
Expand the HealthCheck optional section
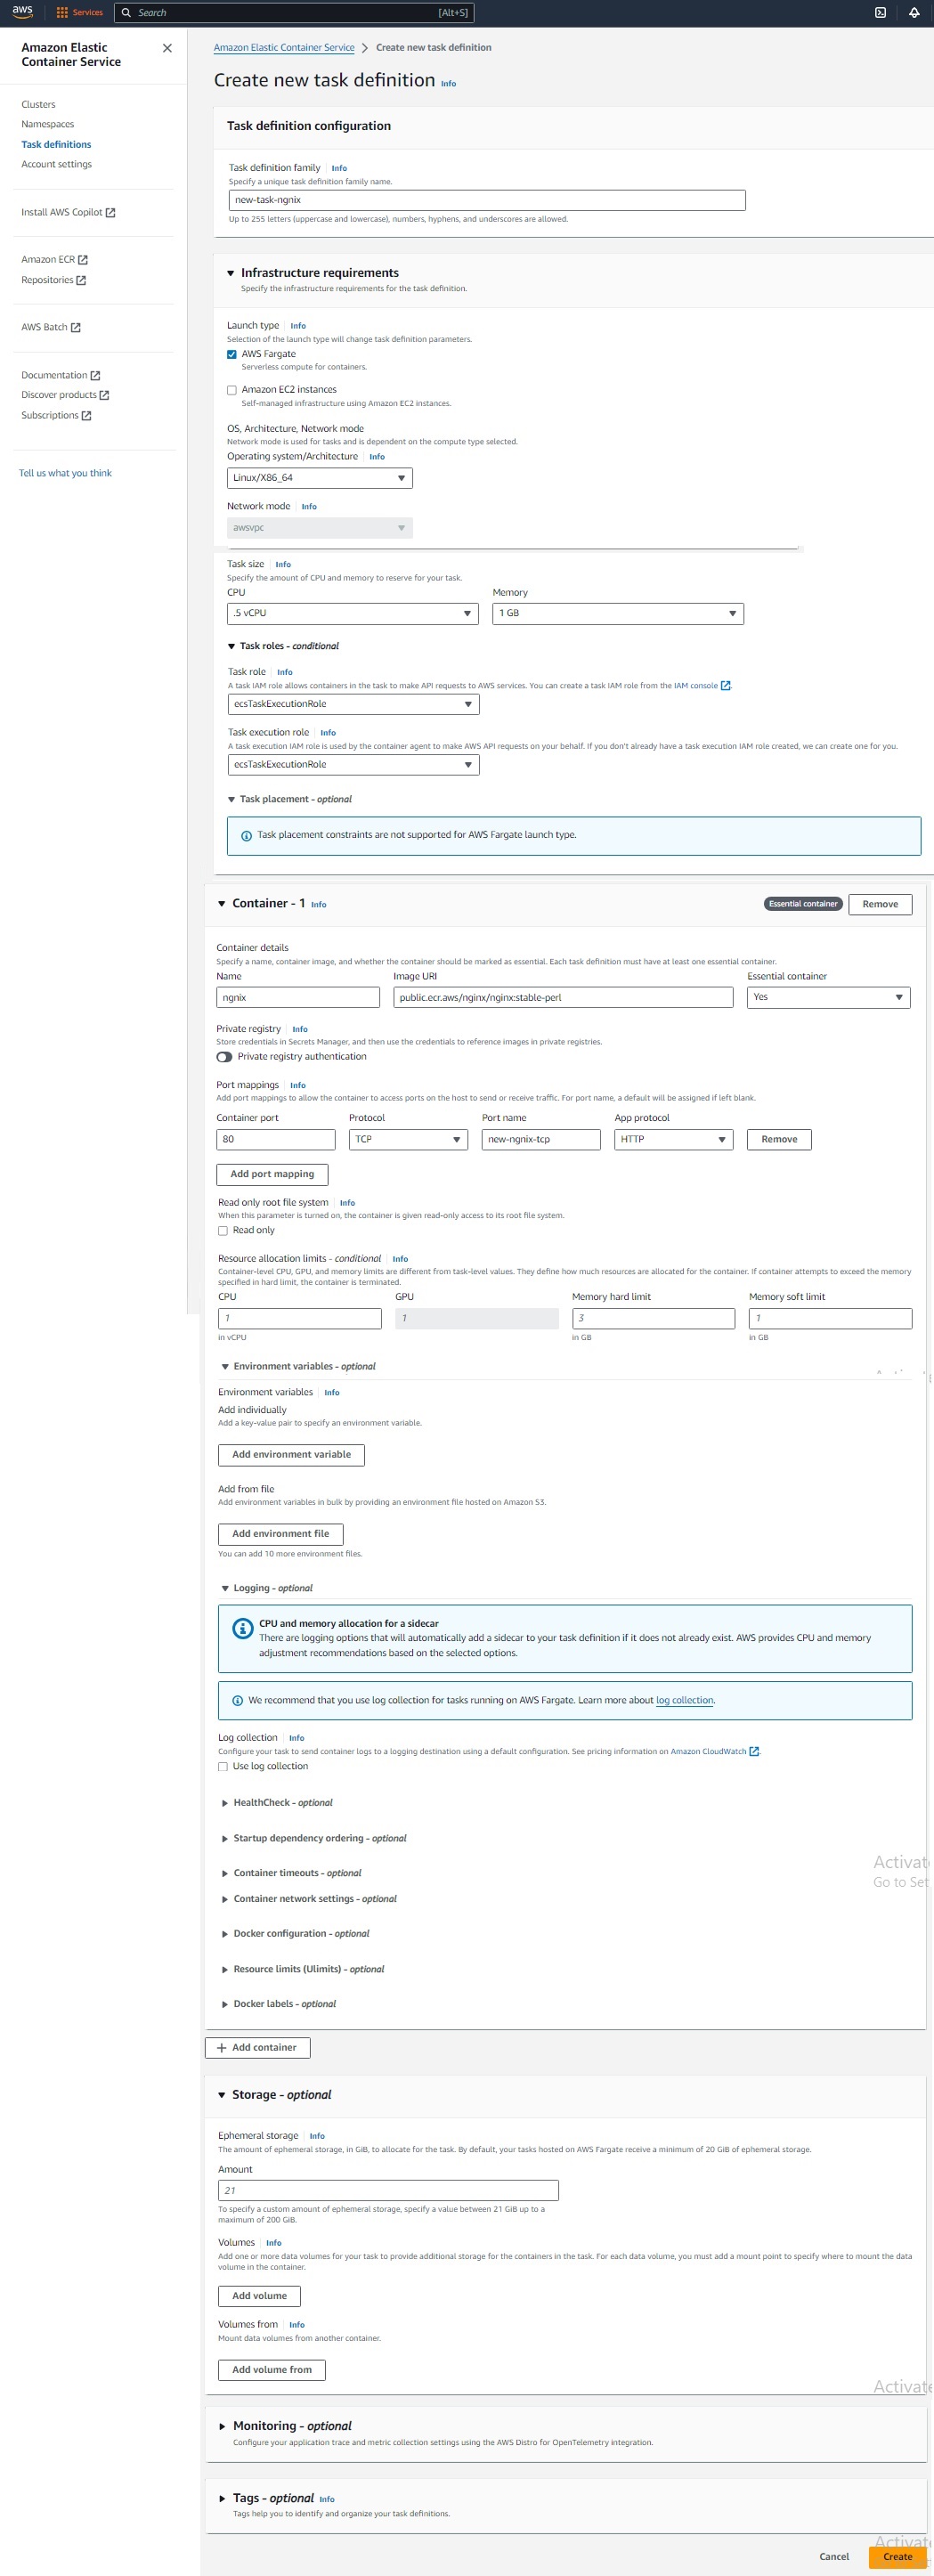click(225, 1803)
